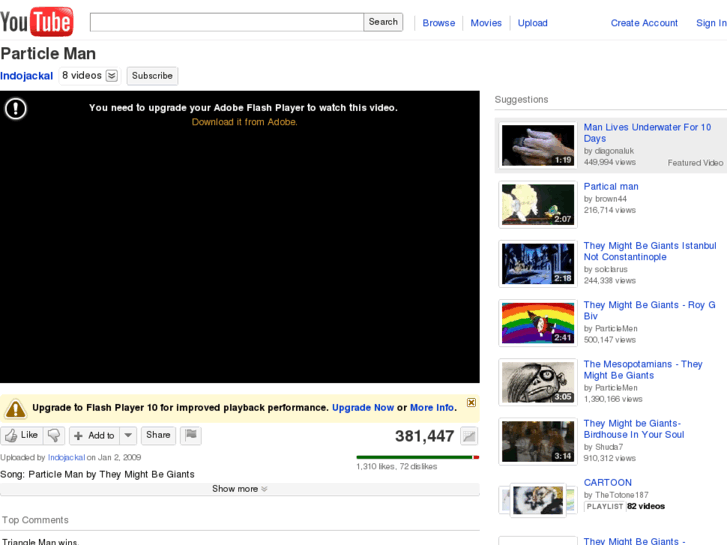Click the YouTube logo
727x545 pixels.
[37, 21]
